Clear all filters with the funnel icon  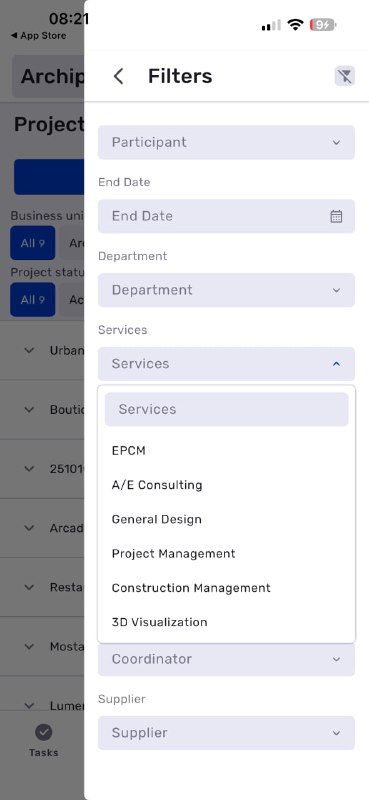pyautogui.click(x=345, y=77)
